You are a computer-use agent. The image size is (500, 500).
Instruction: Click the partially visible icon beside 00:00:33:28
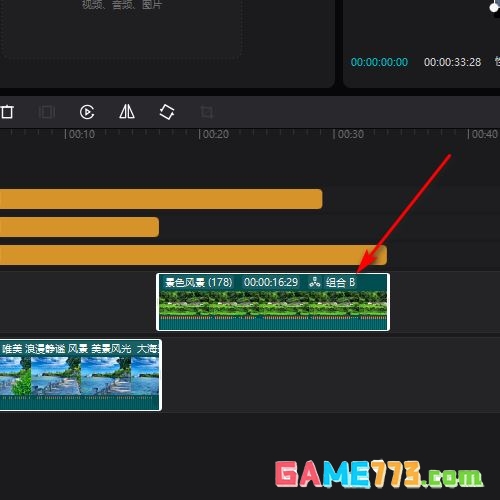coord(497,61)
